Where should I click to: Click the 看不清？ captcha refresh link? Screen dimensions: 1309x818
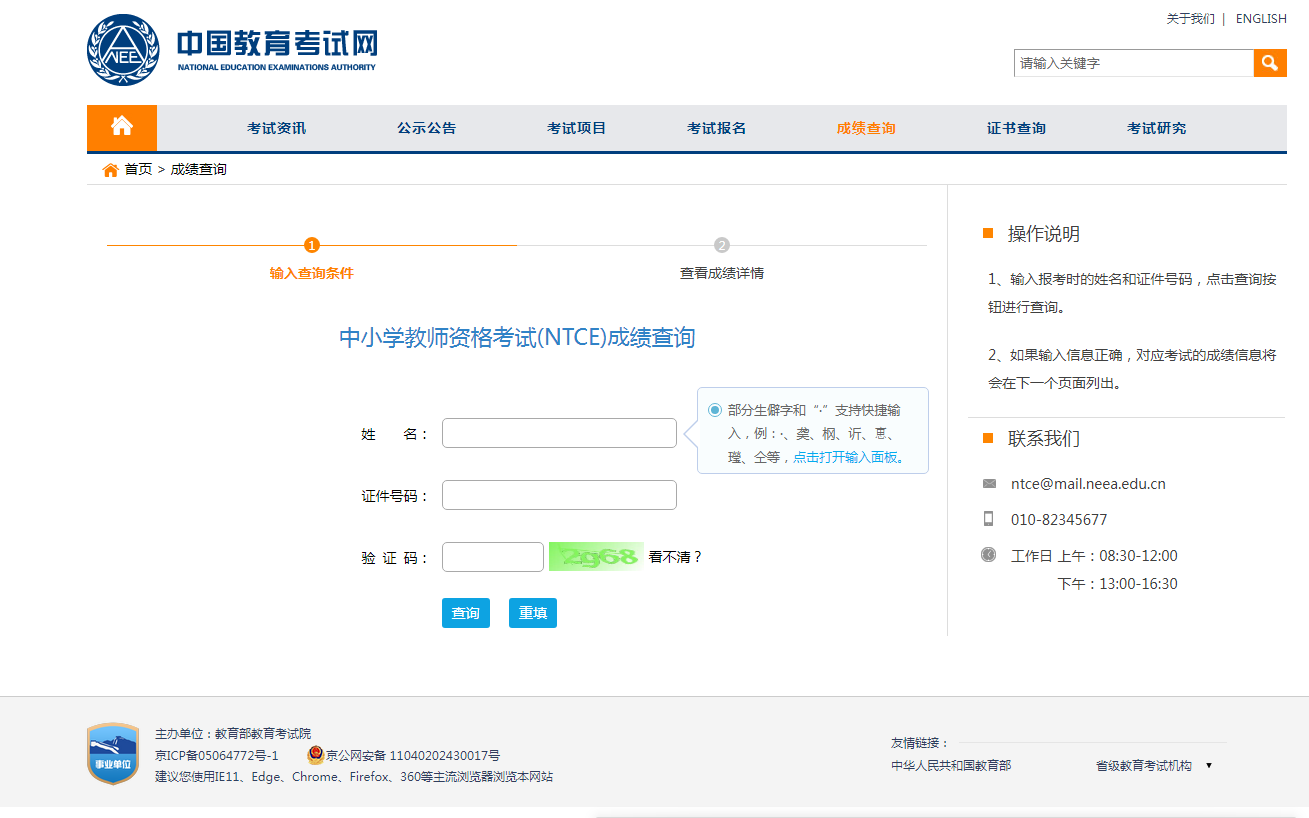(675, 557)
